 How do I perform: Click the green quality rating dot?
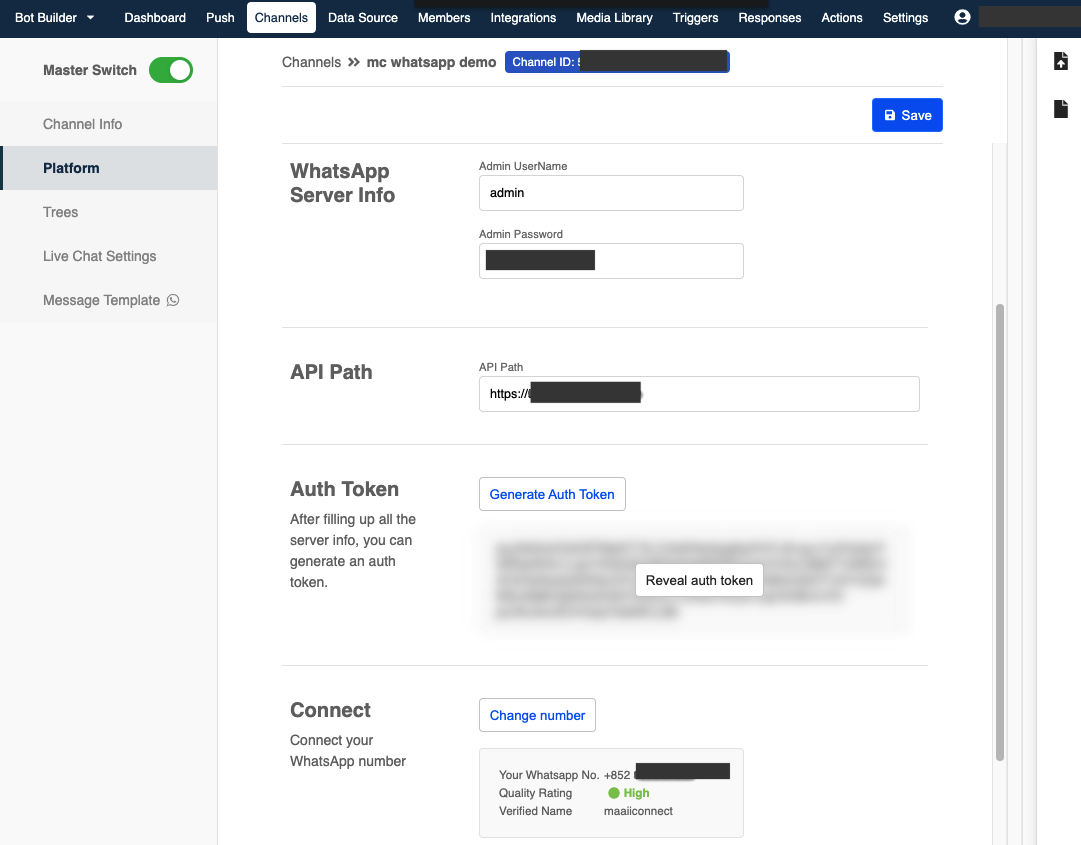(x=614, y=793)
